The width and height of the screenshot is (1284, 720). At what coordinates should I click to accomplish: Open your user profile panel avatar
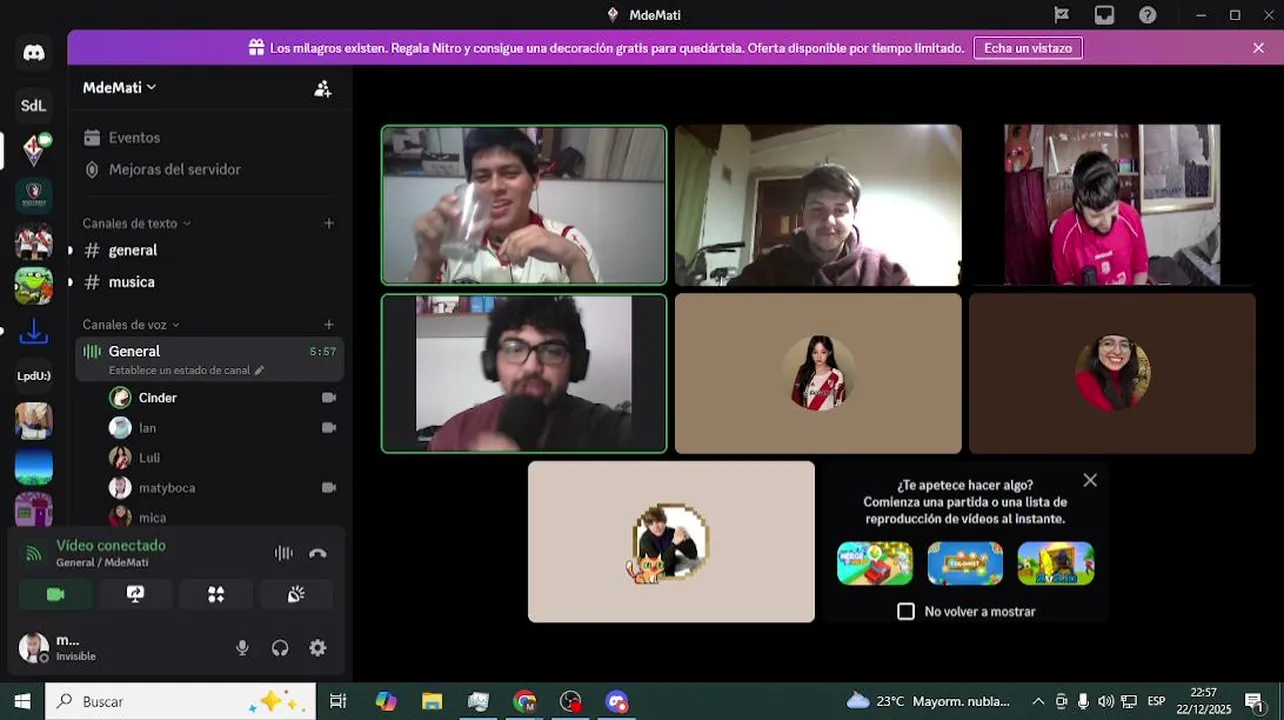click(34, 647)
